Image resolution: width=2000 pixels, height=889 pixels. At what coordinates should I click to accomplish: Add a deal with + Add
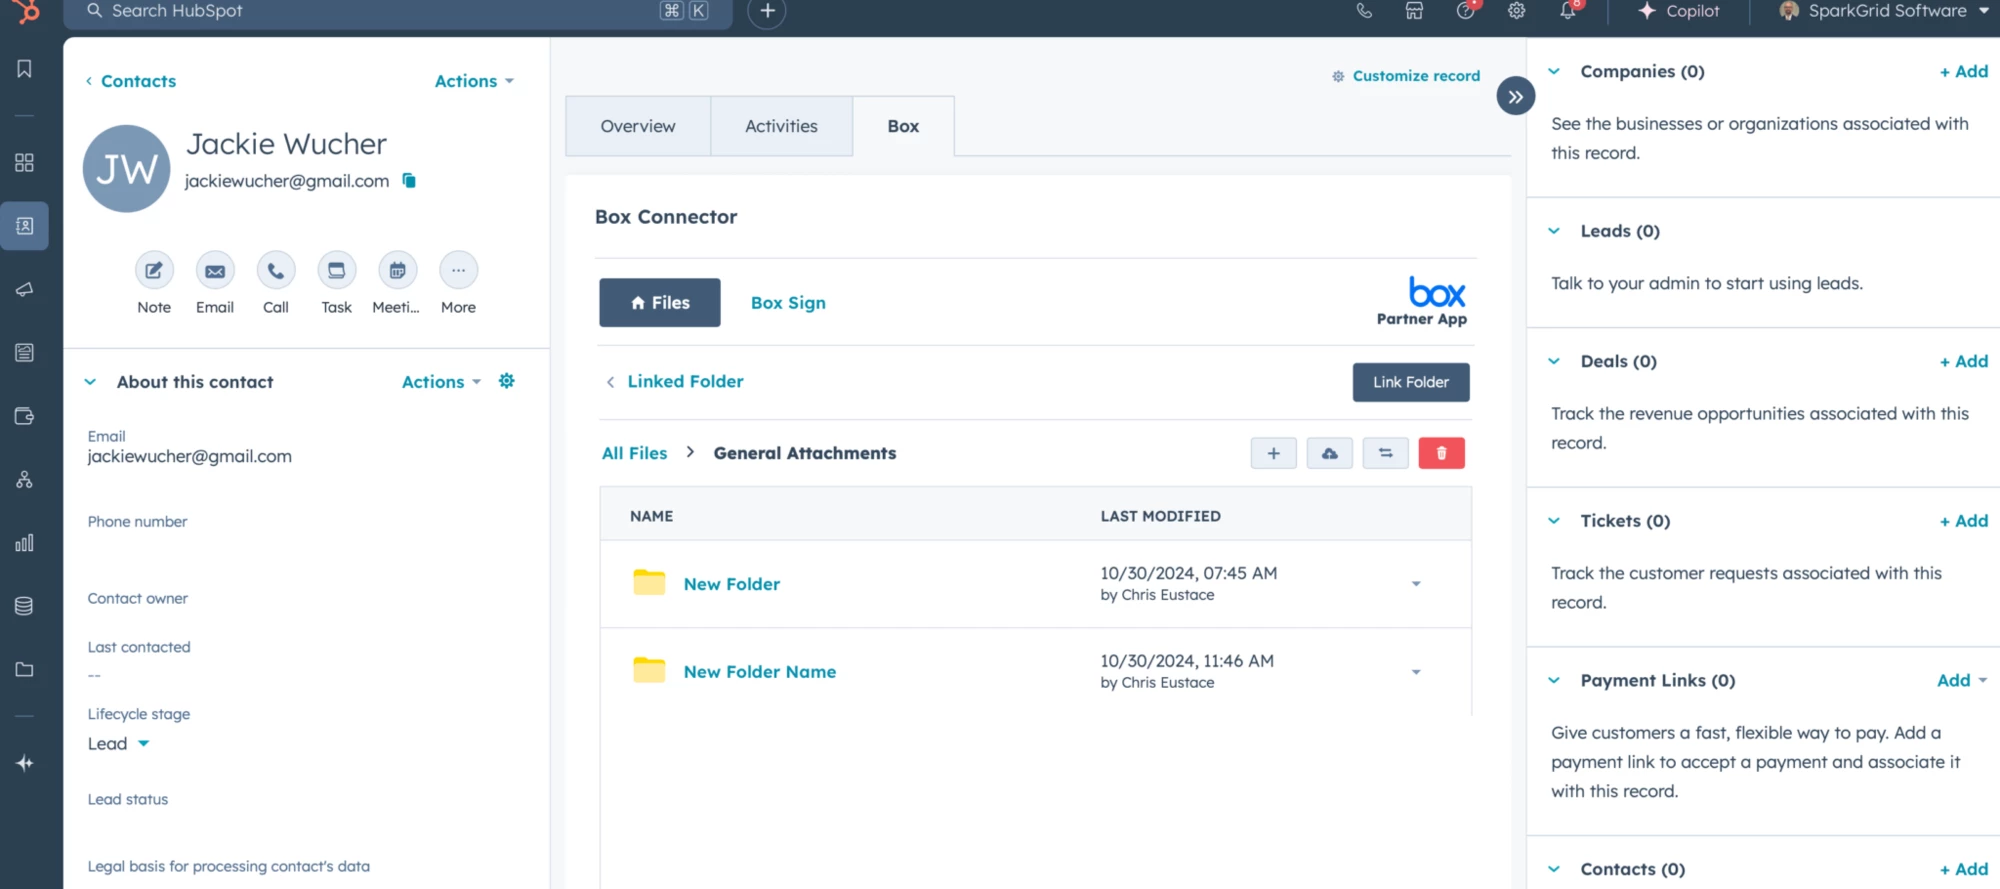point(1964,361)
